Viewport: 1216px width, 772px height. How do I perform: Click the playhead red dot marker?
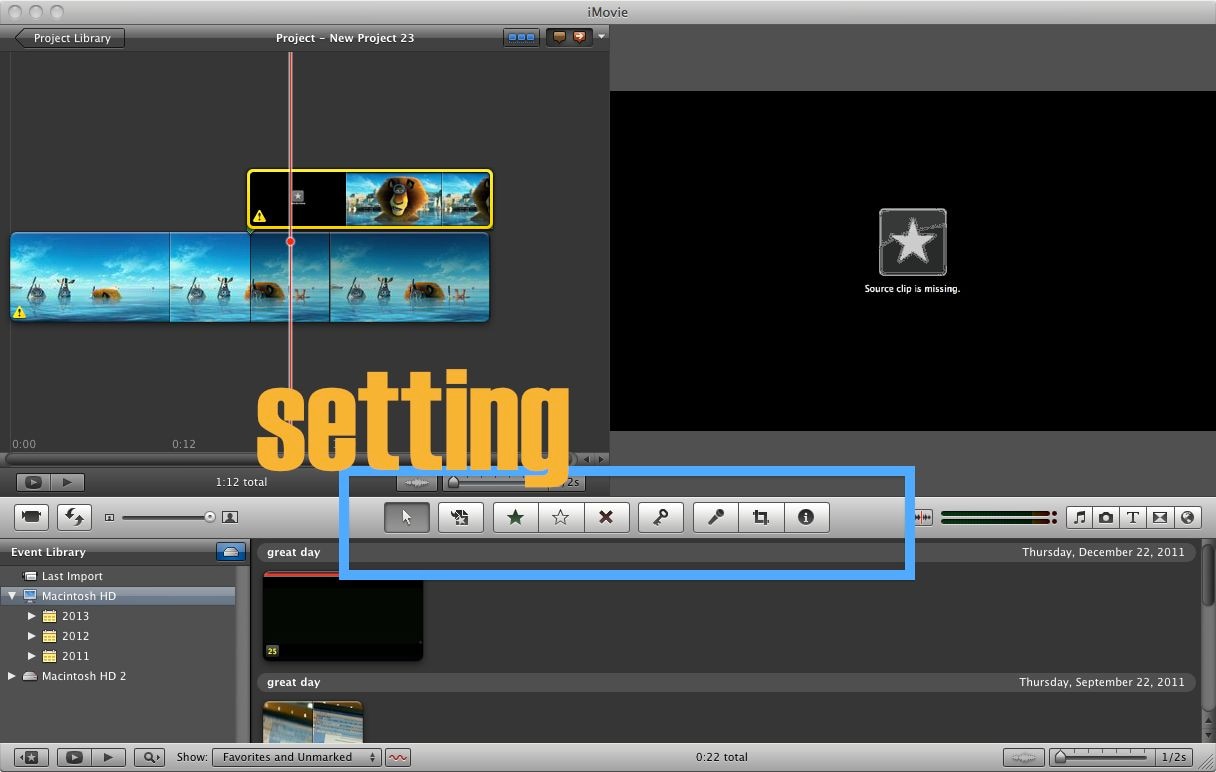point(290,241)
